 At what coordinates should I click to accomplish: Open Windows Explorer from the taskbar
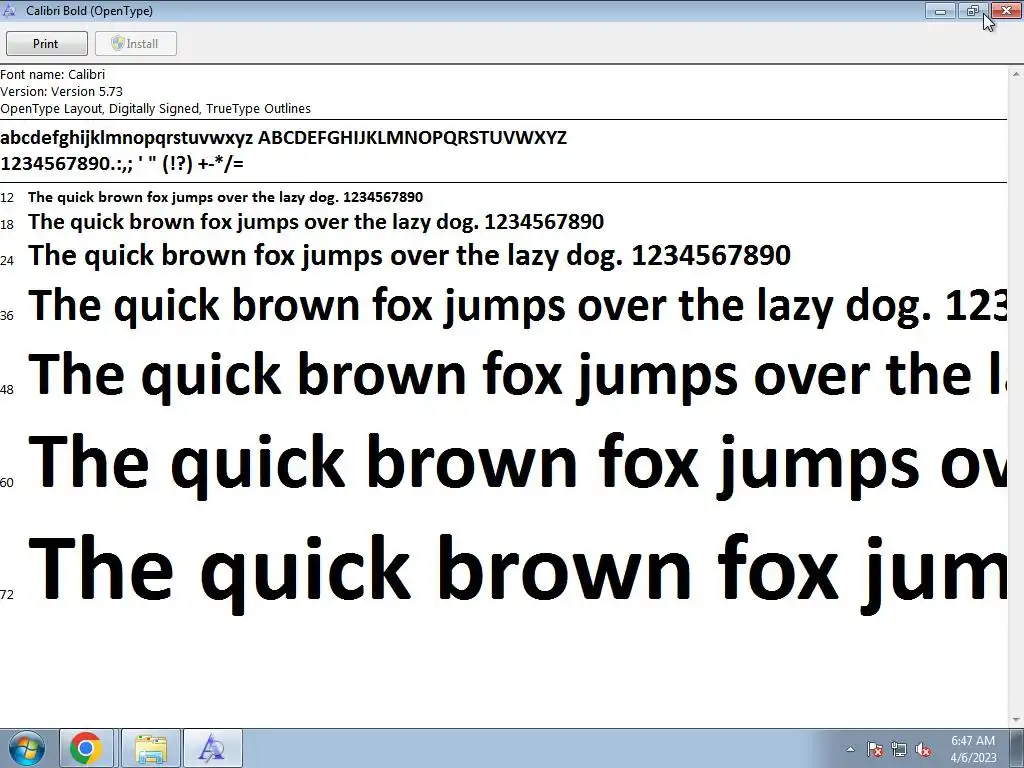click(x=151, y=748)
